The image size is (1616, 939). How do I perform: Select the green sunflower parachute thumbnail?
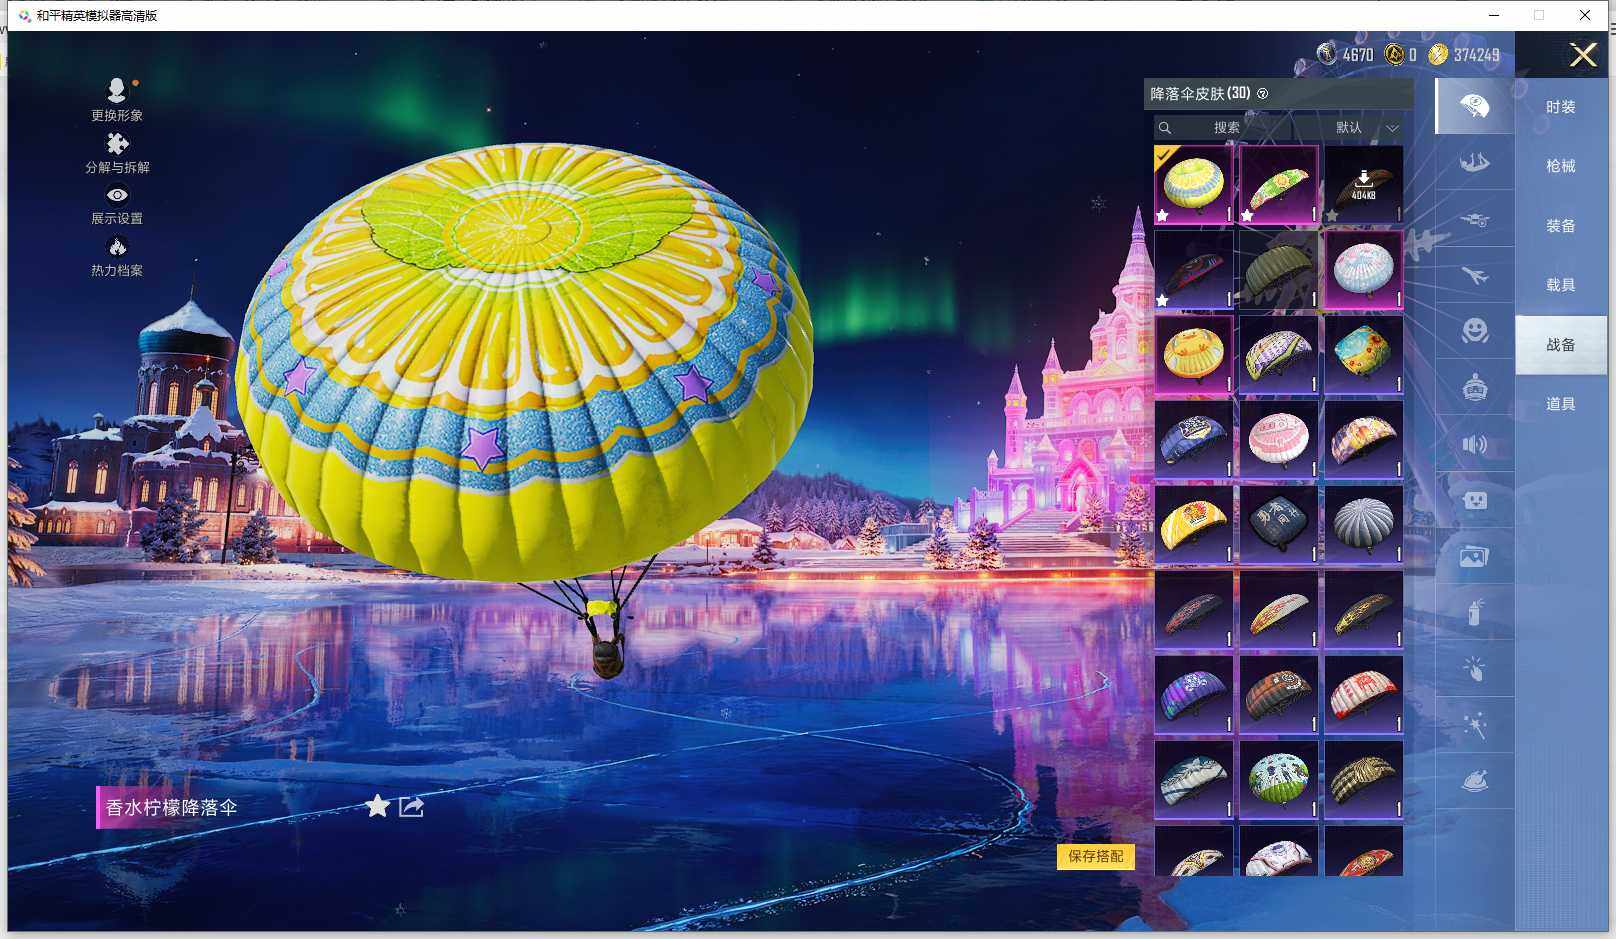(1278, 184)
